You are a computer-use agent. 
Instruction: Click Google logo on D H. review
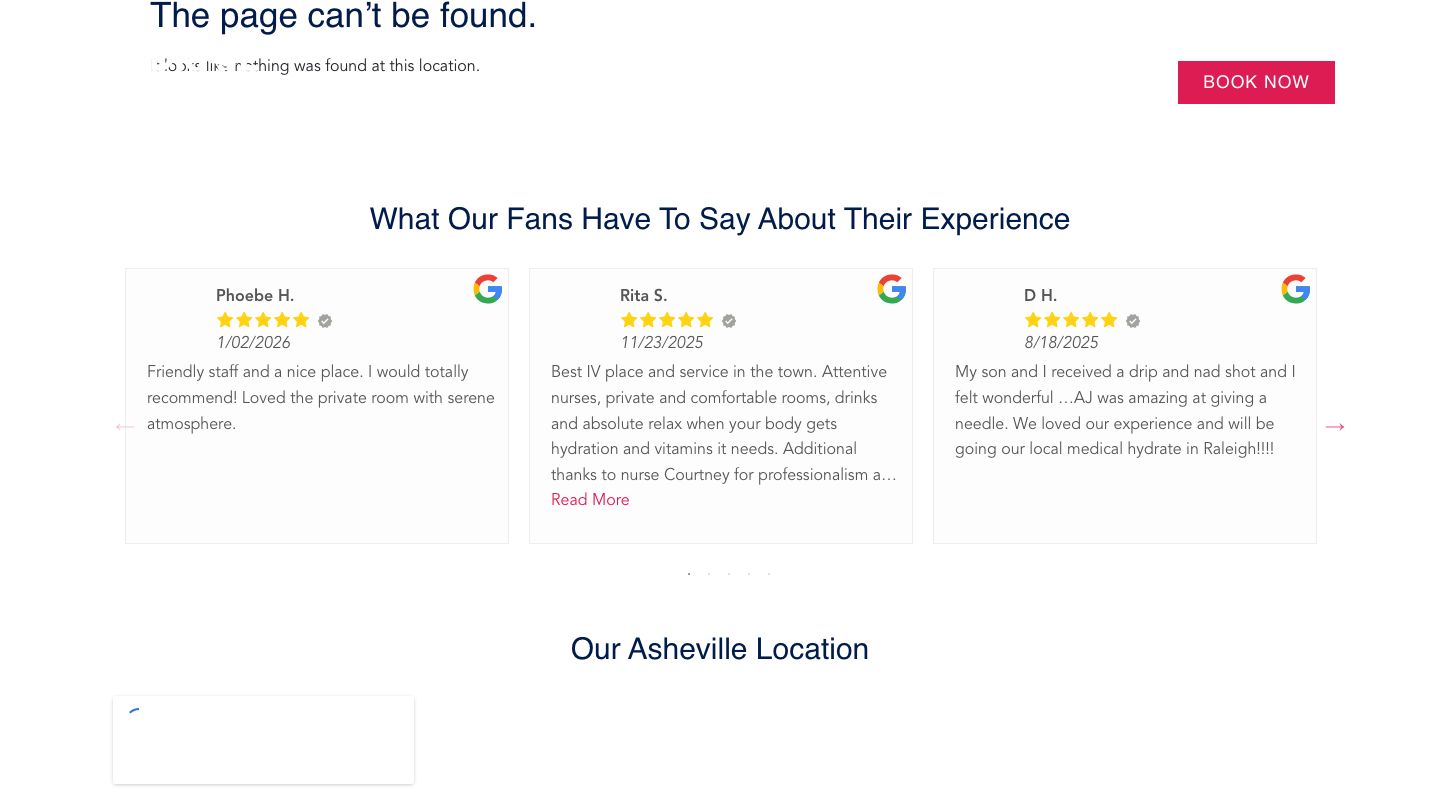tap(1296, 289)
